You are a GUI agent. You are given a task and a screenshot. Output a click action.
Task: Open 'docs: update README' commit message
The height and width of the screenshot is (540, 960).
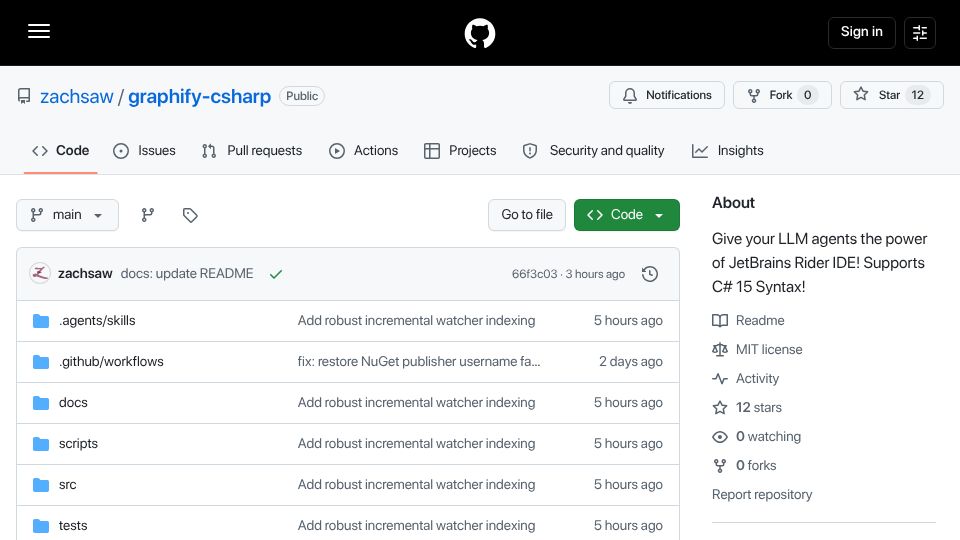[x=187, y=274]
